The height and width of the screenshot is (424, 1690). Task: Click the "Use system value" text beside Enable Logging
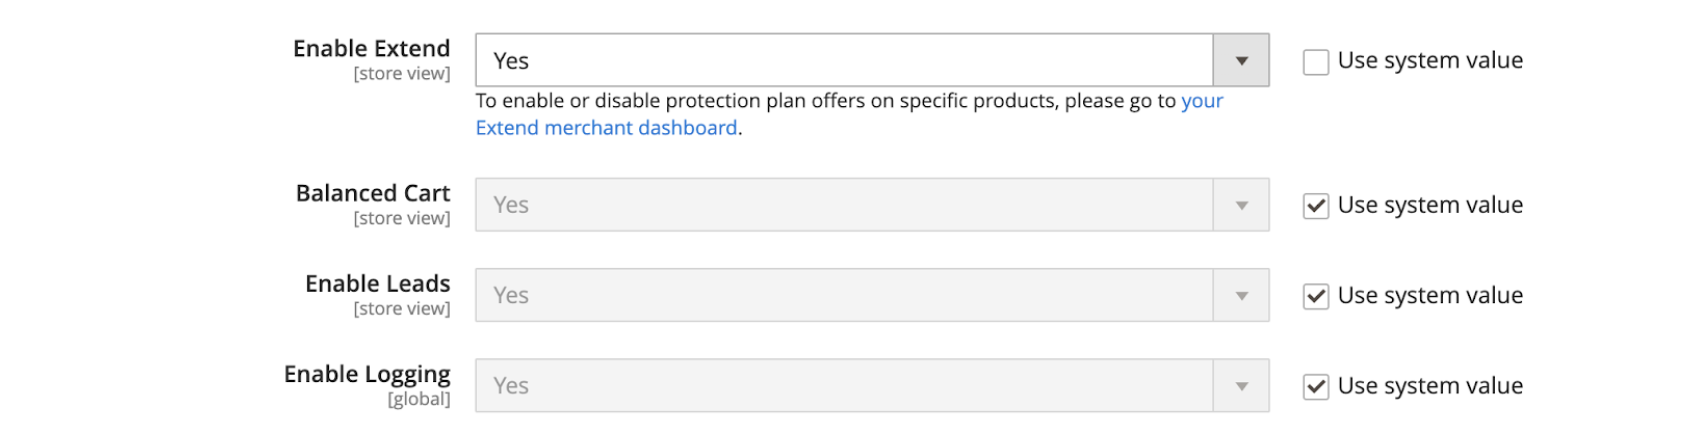click(x=1430, y=386)
